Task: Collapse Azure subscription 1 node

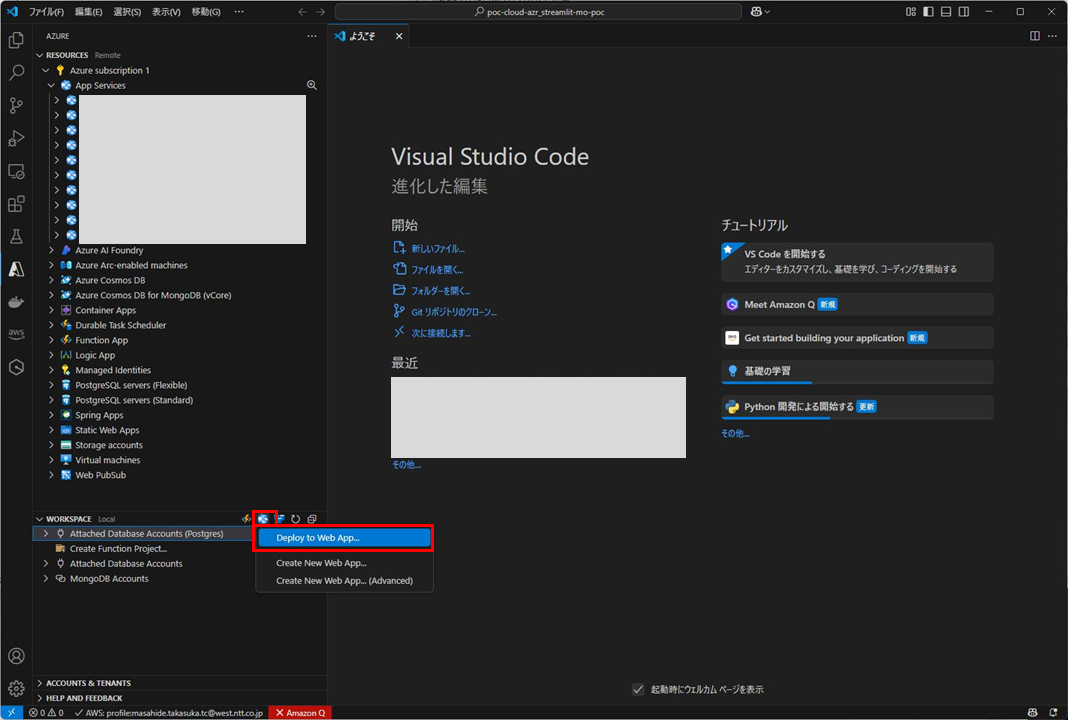Action: pyautogui.click(x=46, y=70)
